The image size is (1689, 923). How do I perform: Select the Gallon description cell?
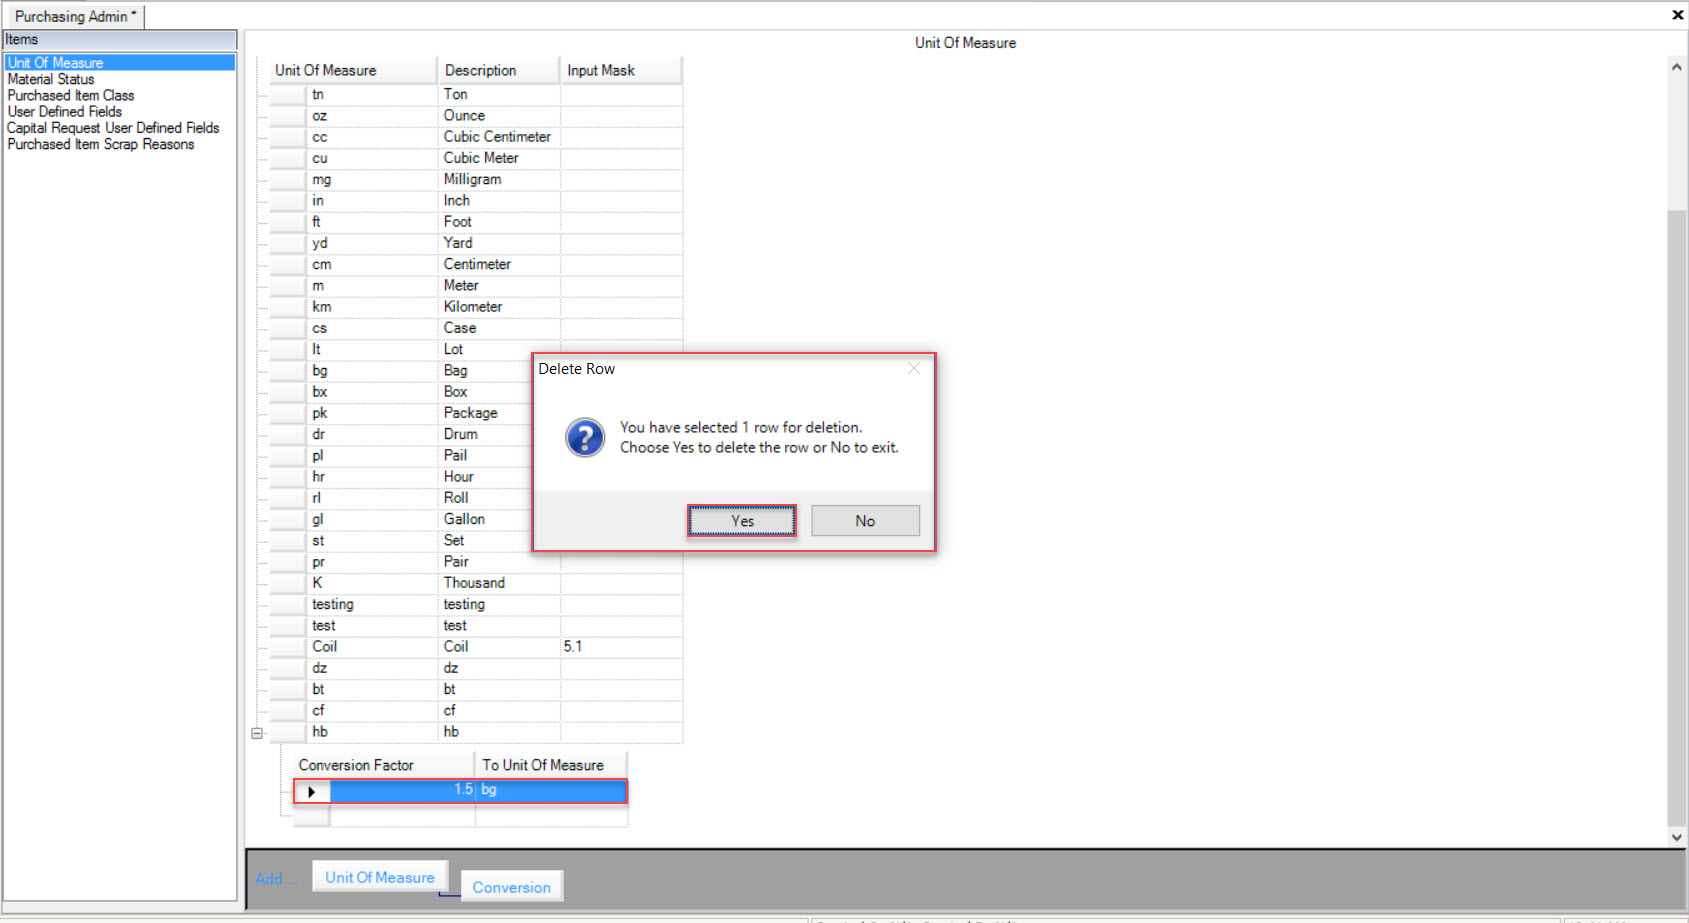click(x=485, y=519)
